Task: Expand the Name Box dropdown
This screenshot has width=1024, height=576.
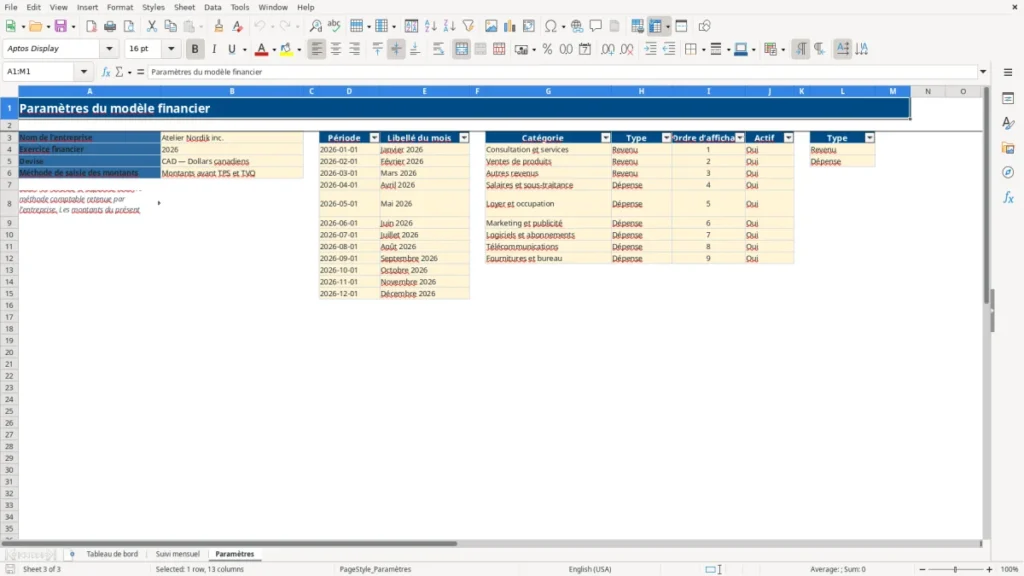Action: click(84, 72)
